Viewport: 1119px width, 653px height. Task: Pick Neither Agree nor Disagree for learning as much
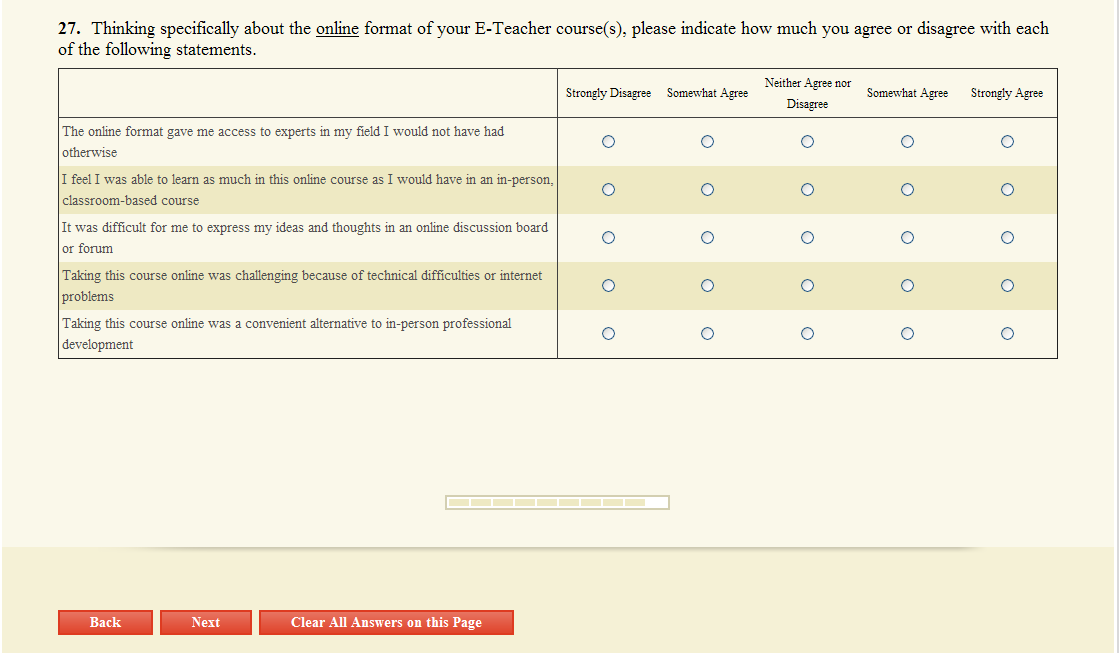[807, 190]
